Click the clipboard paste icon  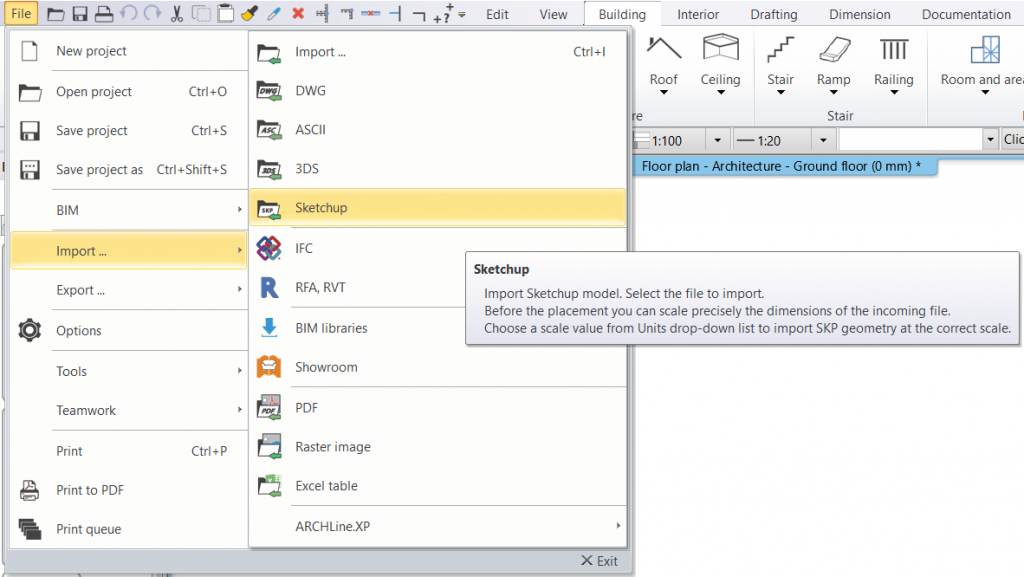pyautogui.click(x=225, y=13)
